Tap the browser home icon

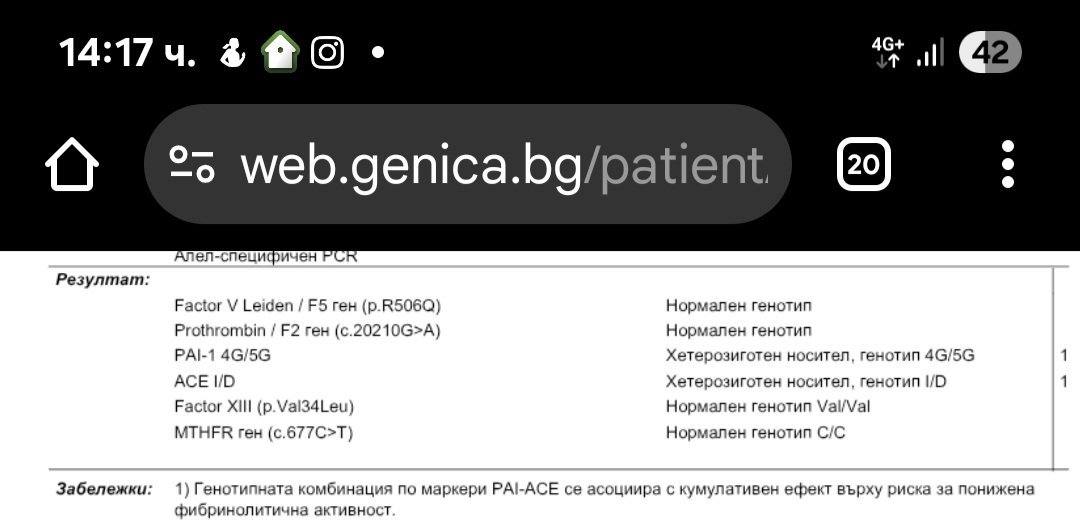(x=72, y=165)
